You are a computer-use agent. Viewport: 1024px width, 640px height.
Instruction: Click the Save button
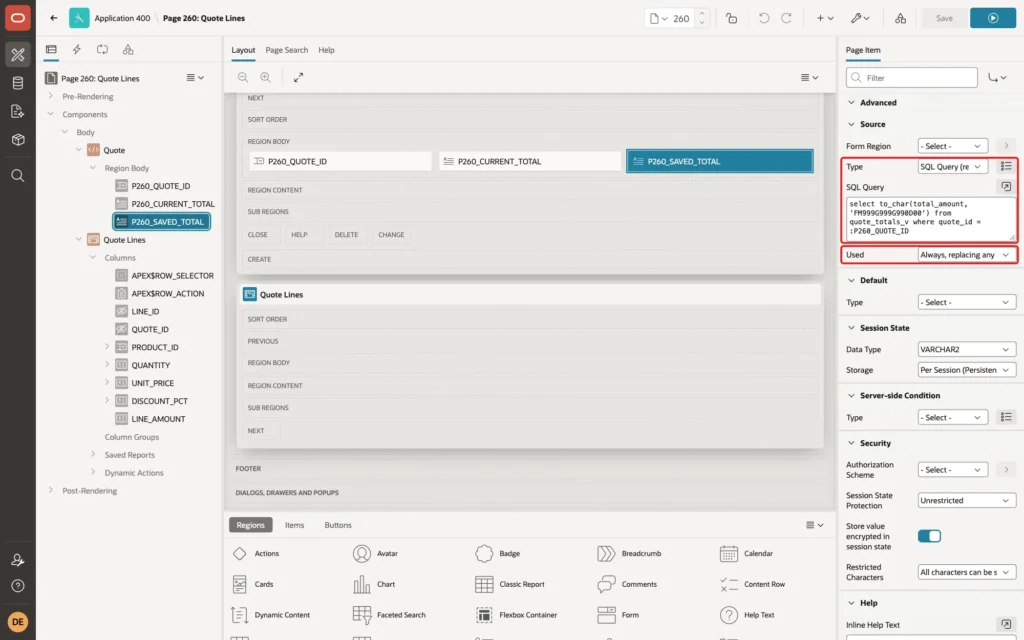click(944, 18)
